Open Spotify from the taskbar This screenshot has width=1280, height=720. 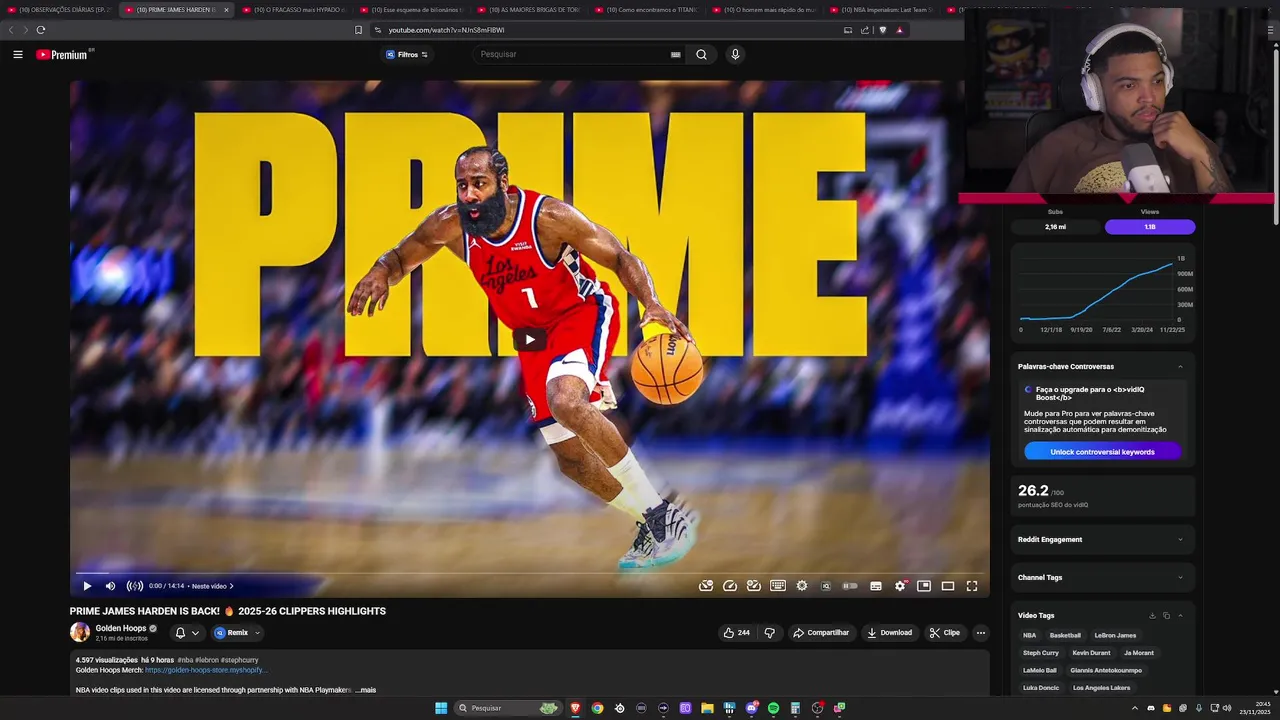point(773,708)
